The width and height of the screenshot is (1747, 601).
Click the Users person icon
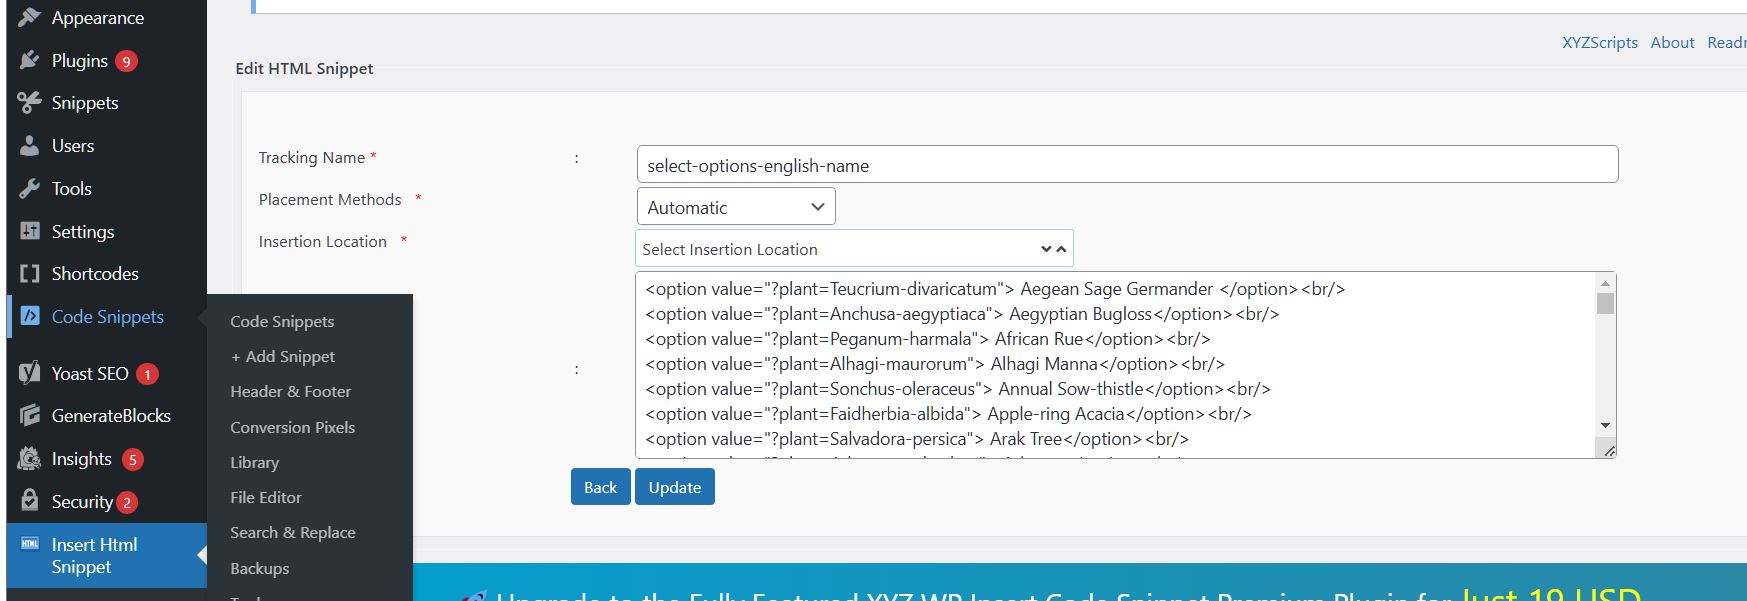pos(30,146)
